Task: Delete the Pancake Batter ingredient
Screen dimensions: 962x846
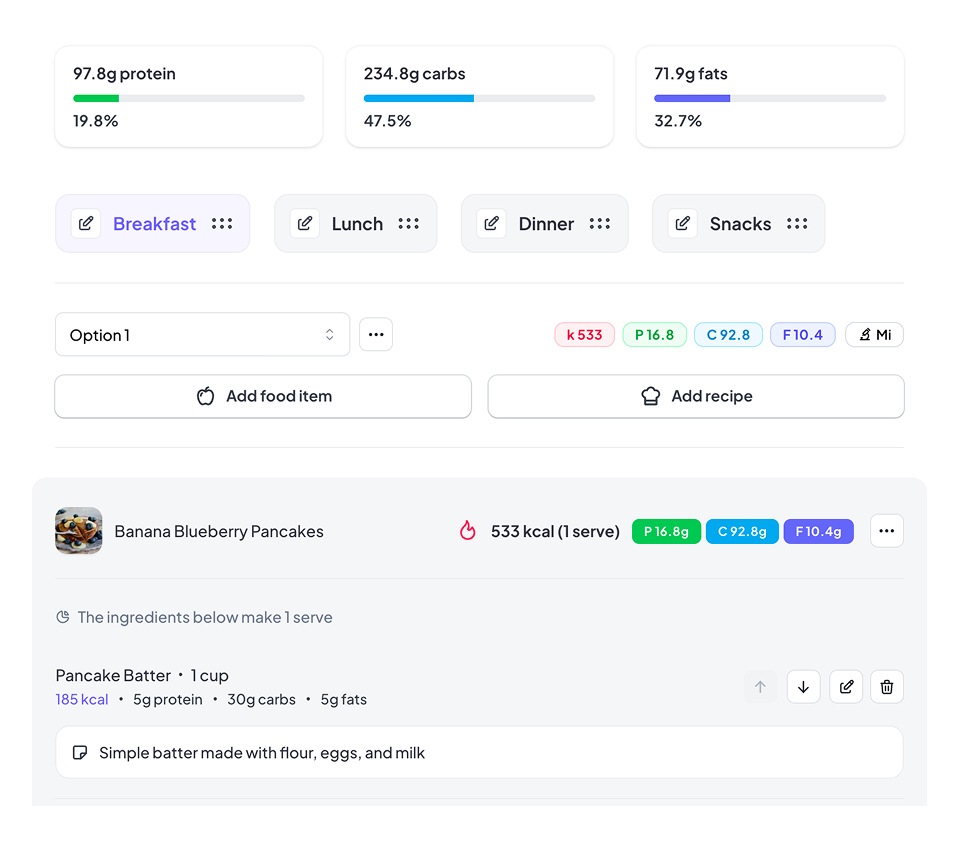Action: [x=887, y=687]
